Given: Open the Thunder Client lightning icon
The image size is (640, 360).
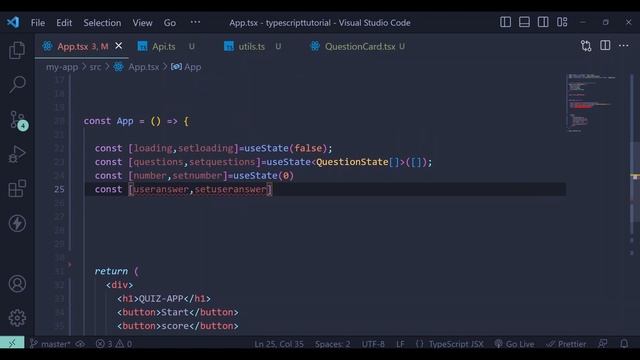Looking at the screenshot, I should coord(17,223).
